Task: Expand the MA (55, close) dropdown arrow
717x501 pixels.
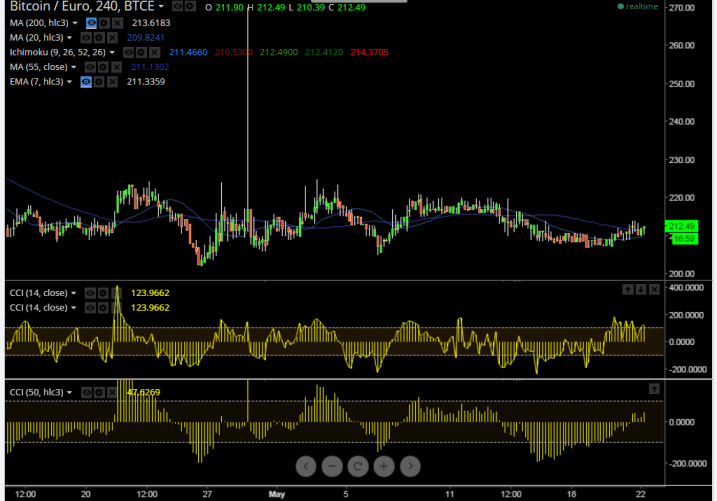Action: (74, 67)
